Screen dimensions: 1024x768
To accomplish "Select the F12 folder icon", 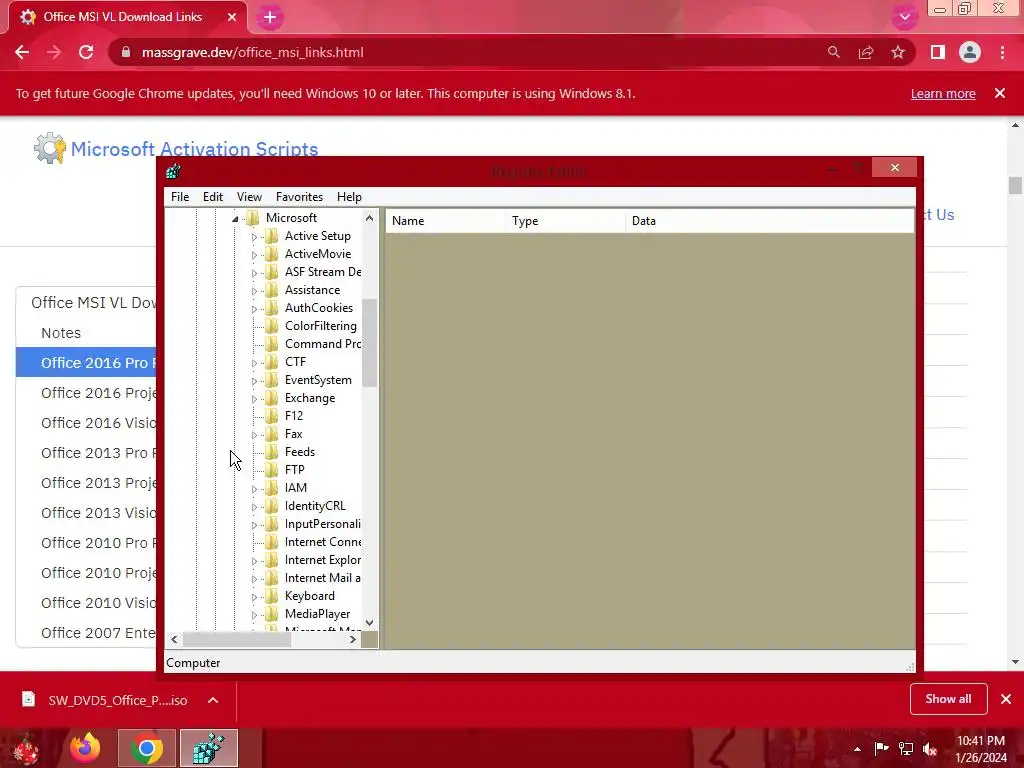I will coord(272,416).
